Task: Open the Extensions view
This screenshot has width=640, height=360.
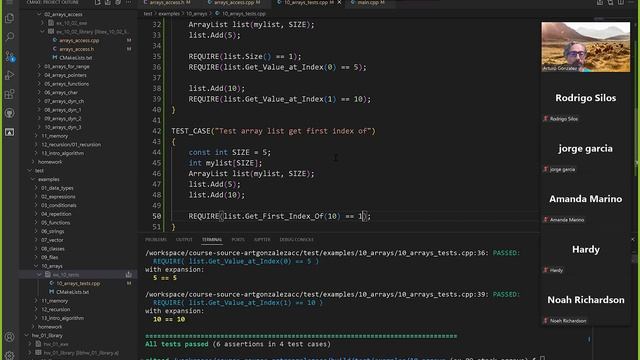Action: tap(9, 94)
